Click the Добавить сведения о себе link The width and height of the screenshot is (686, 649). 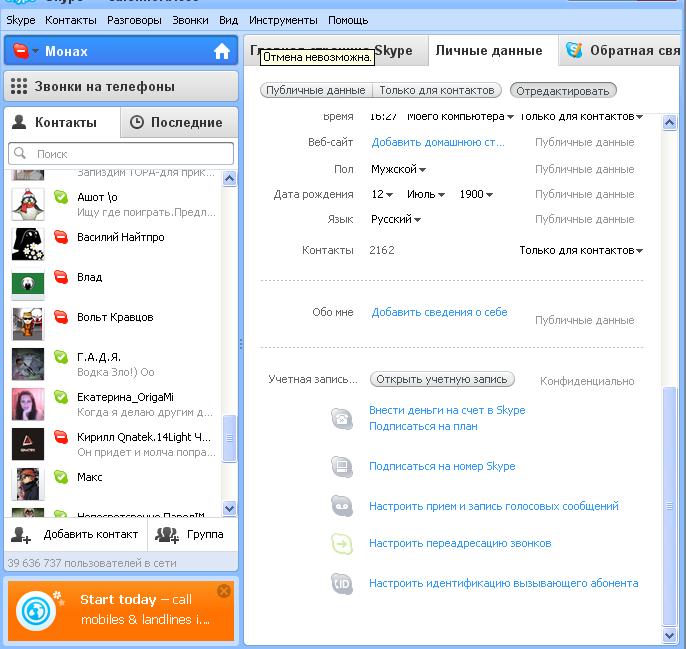439,312
